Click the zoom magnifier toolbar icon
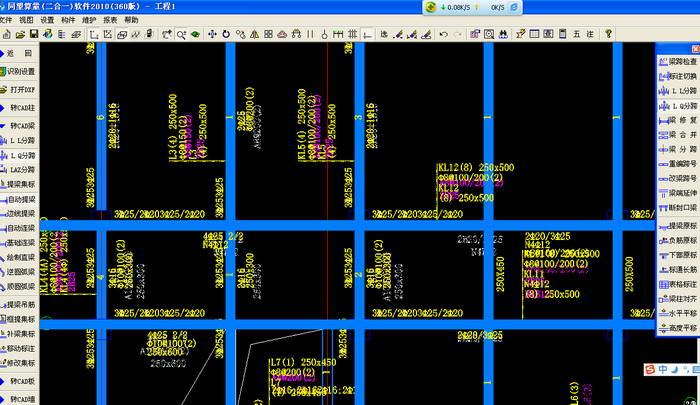Viewport: 700px width, 405px height. click(x=181, y=34)
